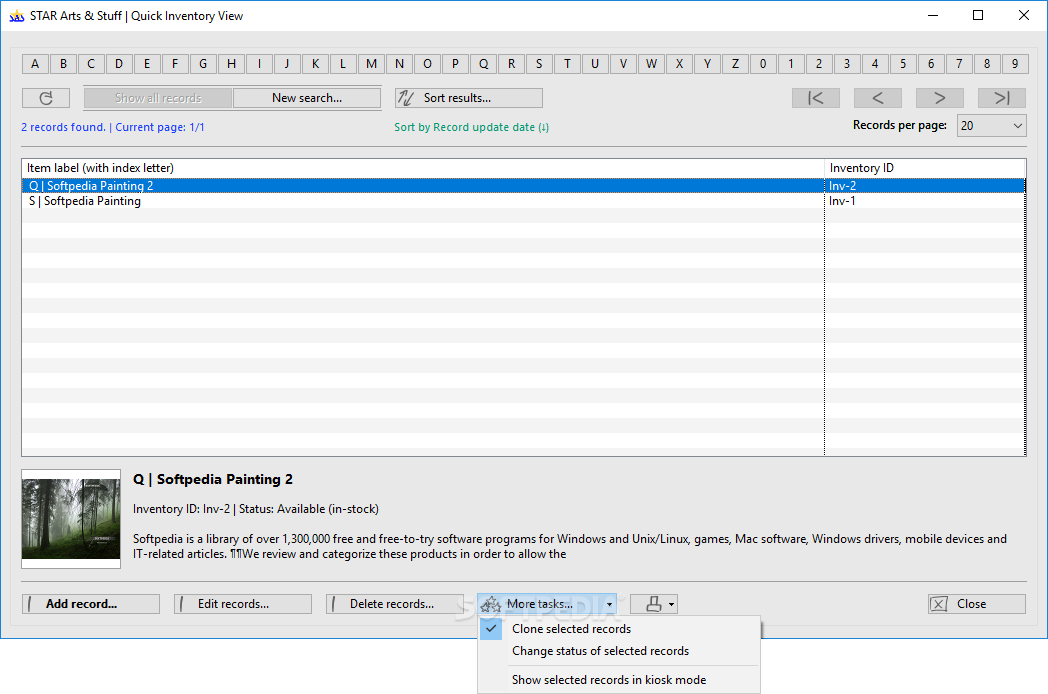The image size is (1048, 694).
Task: Filter by index letter Q
Action: pyautogui.click(x=483, y=64)
